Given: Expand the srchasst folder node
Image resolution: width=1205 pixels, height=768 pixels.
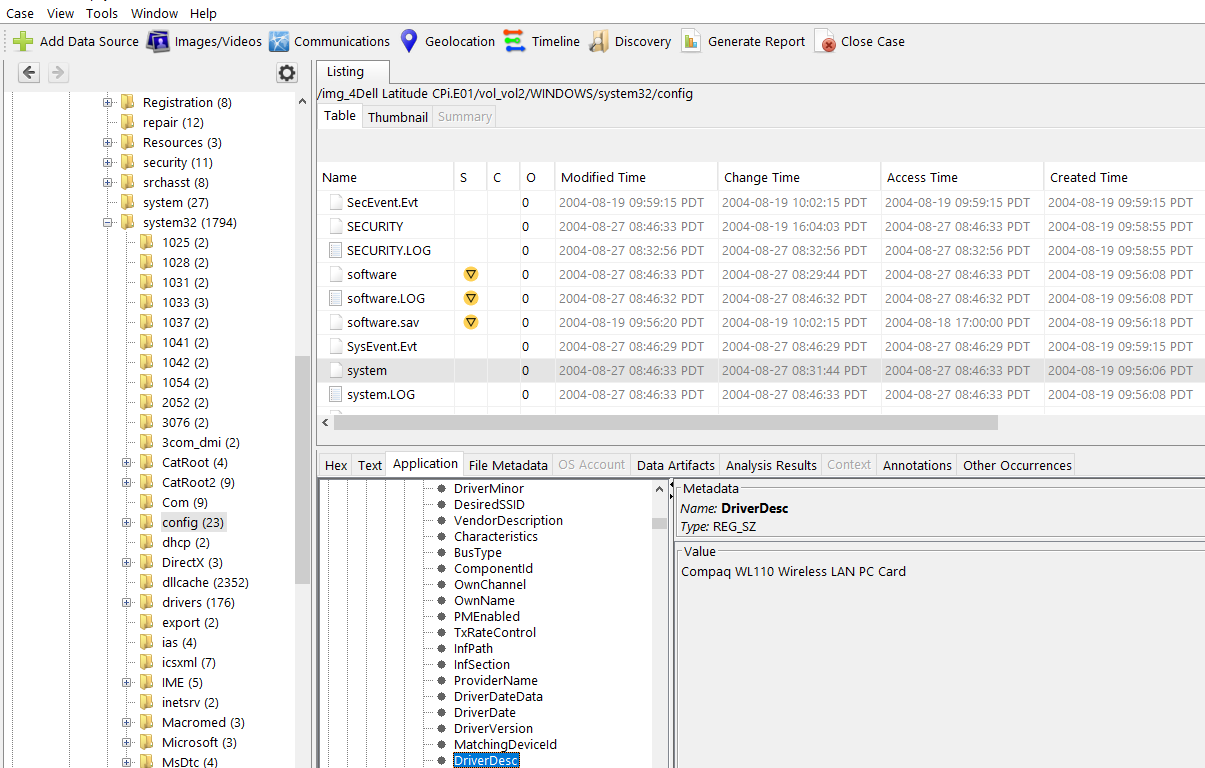Looking at the screenshot, I should pyautogui.click(x=108, y=183).
